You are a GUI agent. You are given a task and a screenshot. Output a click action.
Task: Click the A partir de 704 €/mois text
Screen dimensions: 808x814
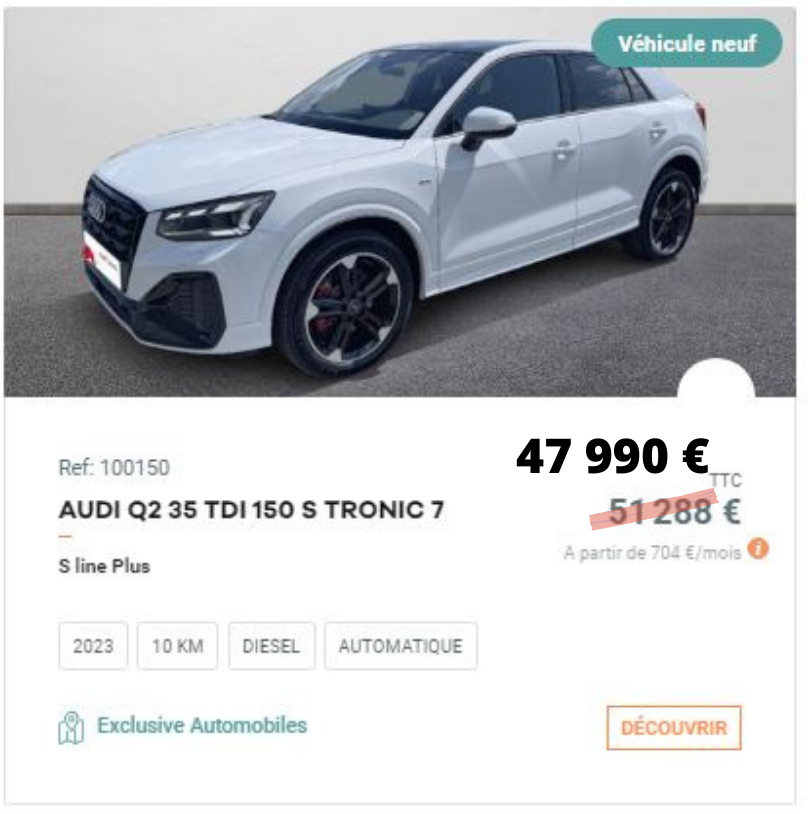click(x=652, y=553)
